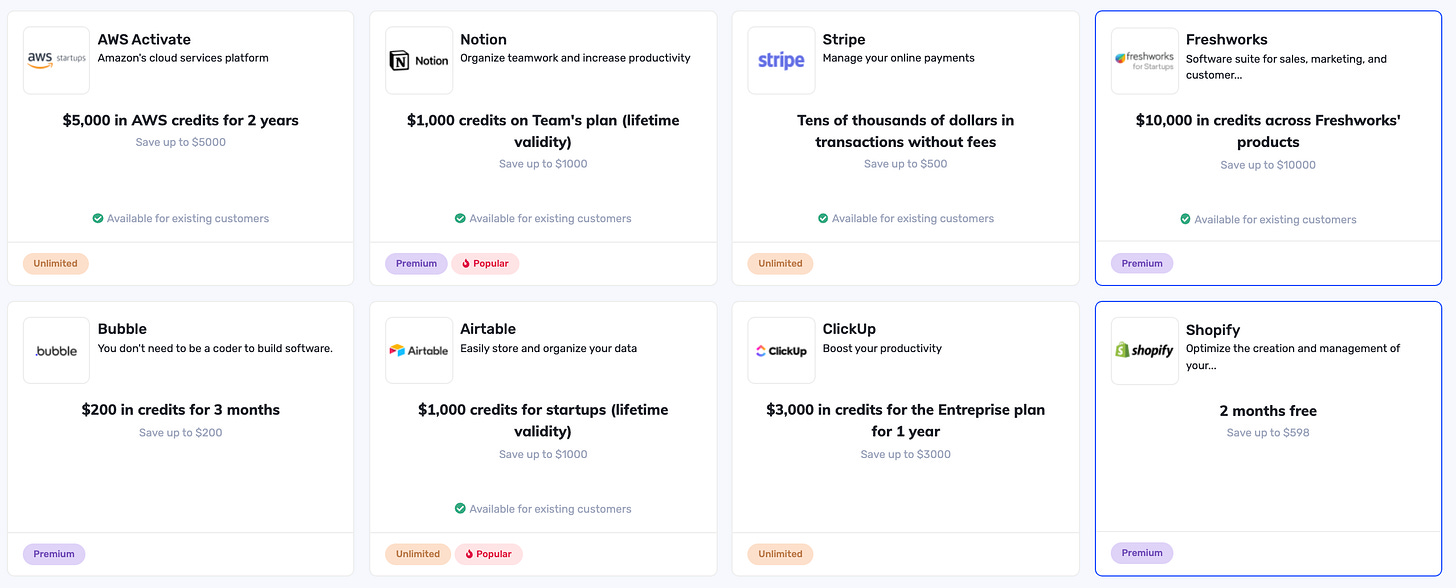Click the Notion logo icon

point(419,60)
